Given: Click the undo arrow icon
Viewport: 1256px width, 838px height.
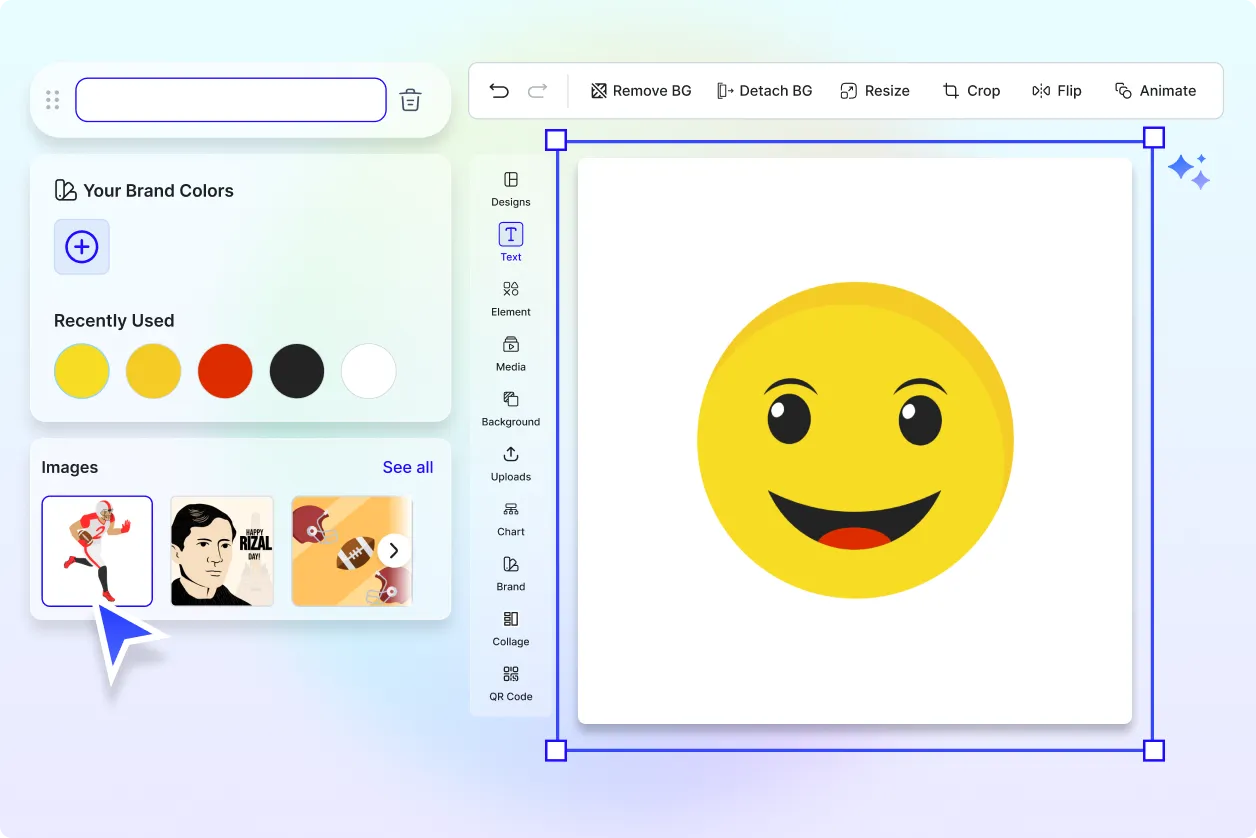Looking at the screenshot, I should (499, 91).
